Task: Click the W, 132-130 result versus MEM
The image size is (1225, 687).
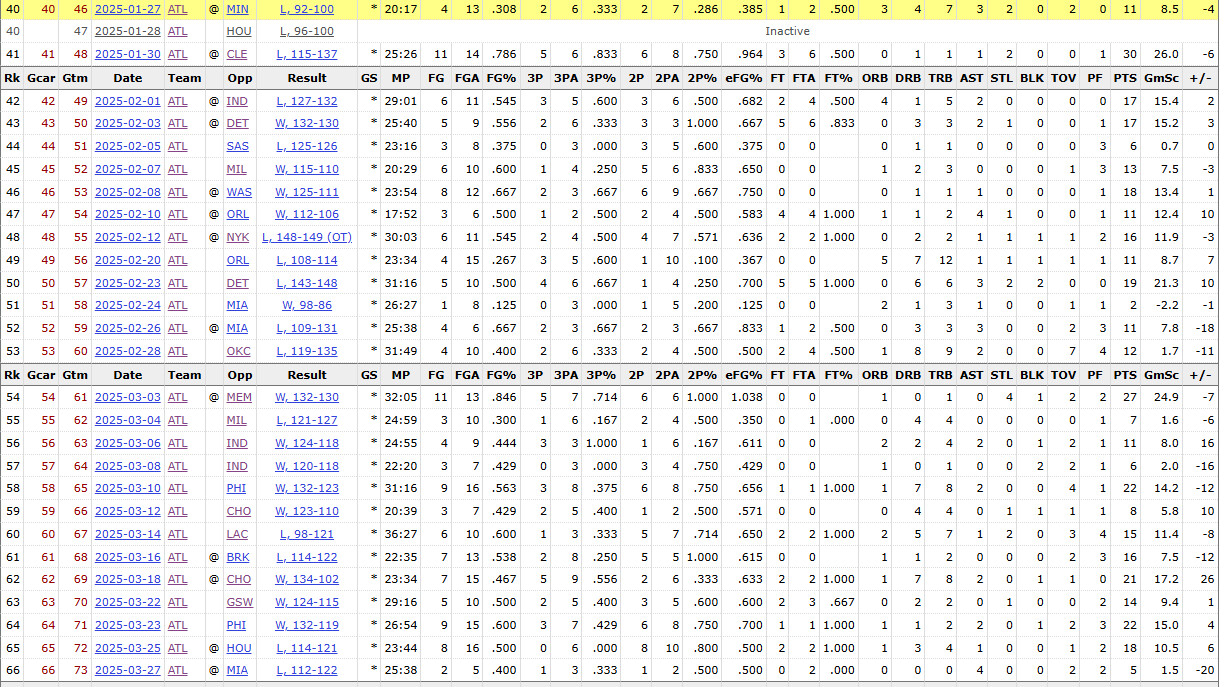Action: click(306, 397)
